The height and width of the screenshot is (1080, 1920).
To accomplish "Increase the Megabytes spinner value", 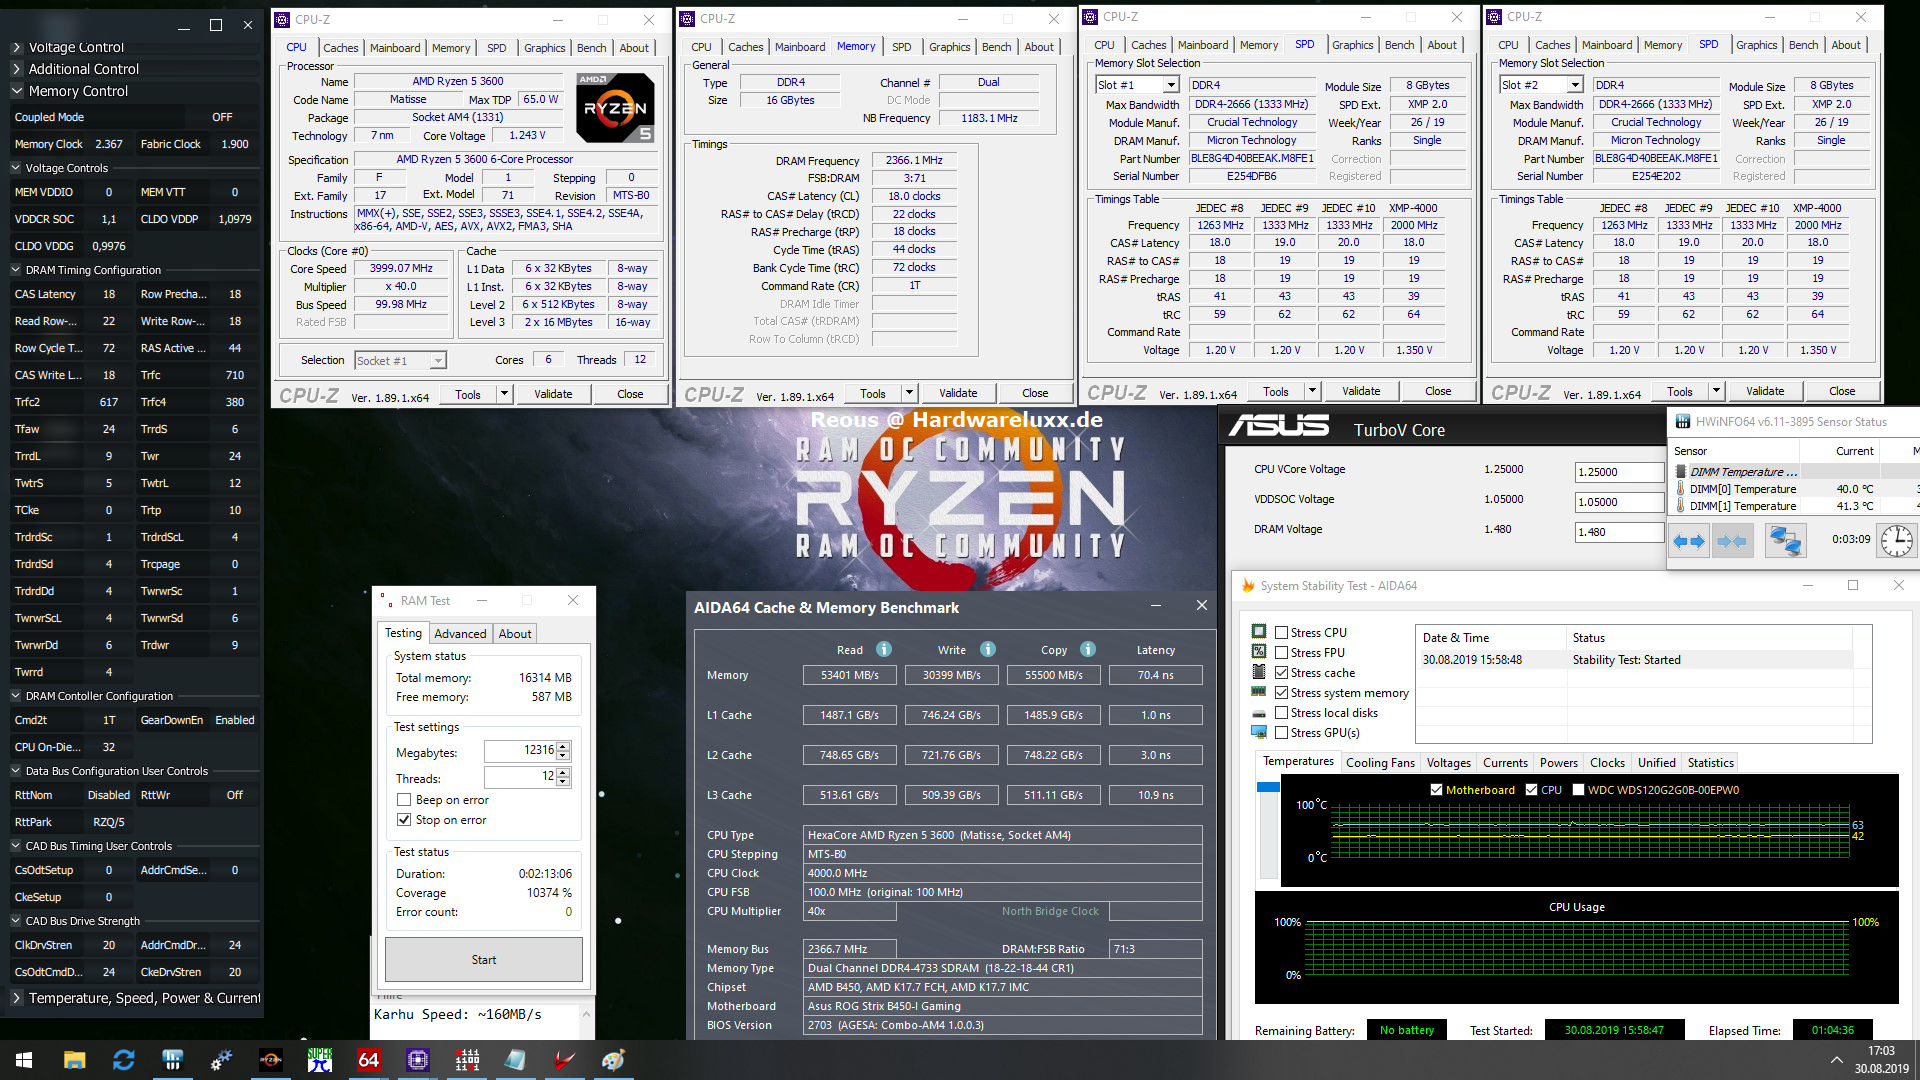I will [x=563, y=745].
